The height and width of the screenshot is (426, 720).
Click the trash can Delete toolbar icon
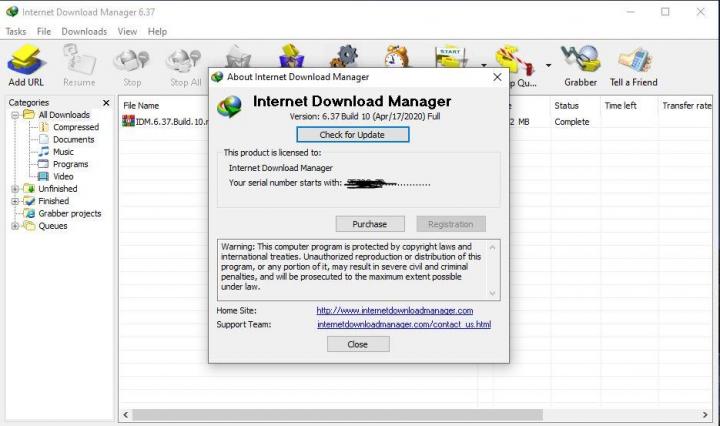(238, 57)
